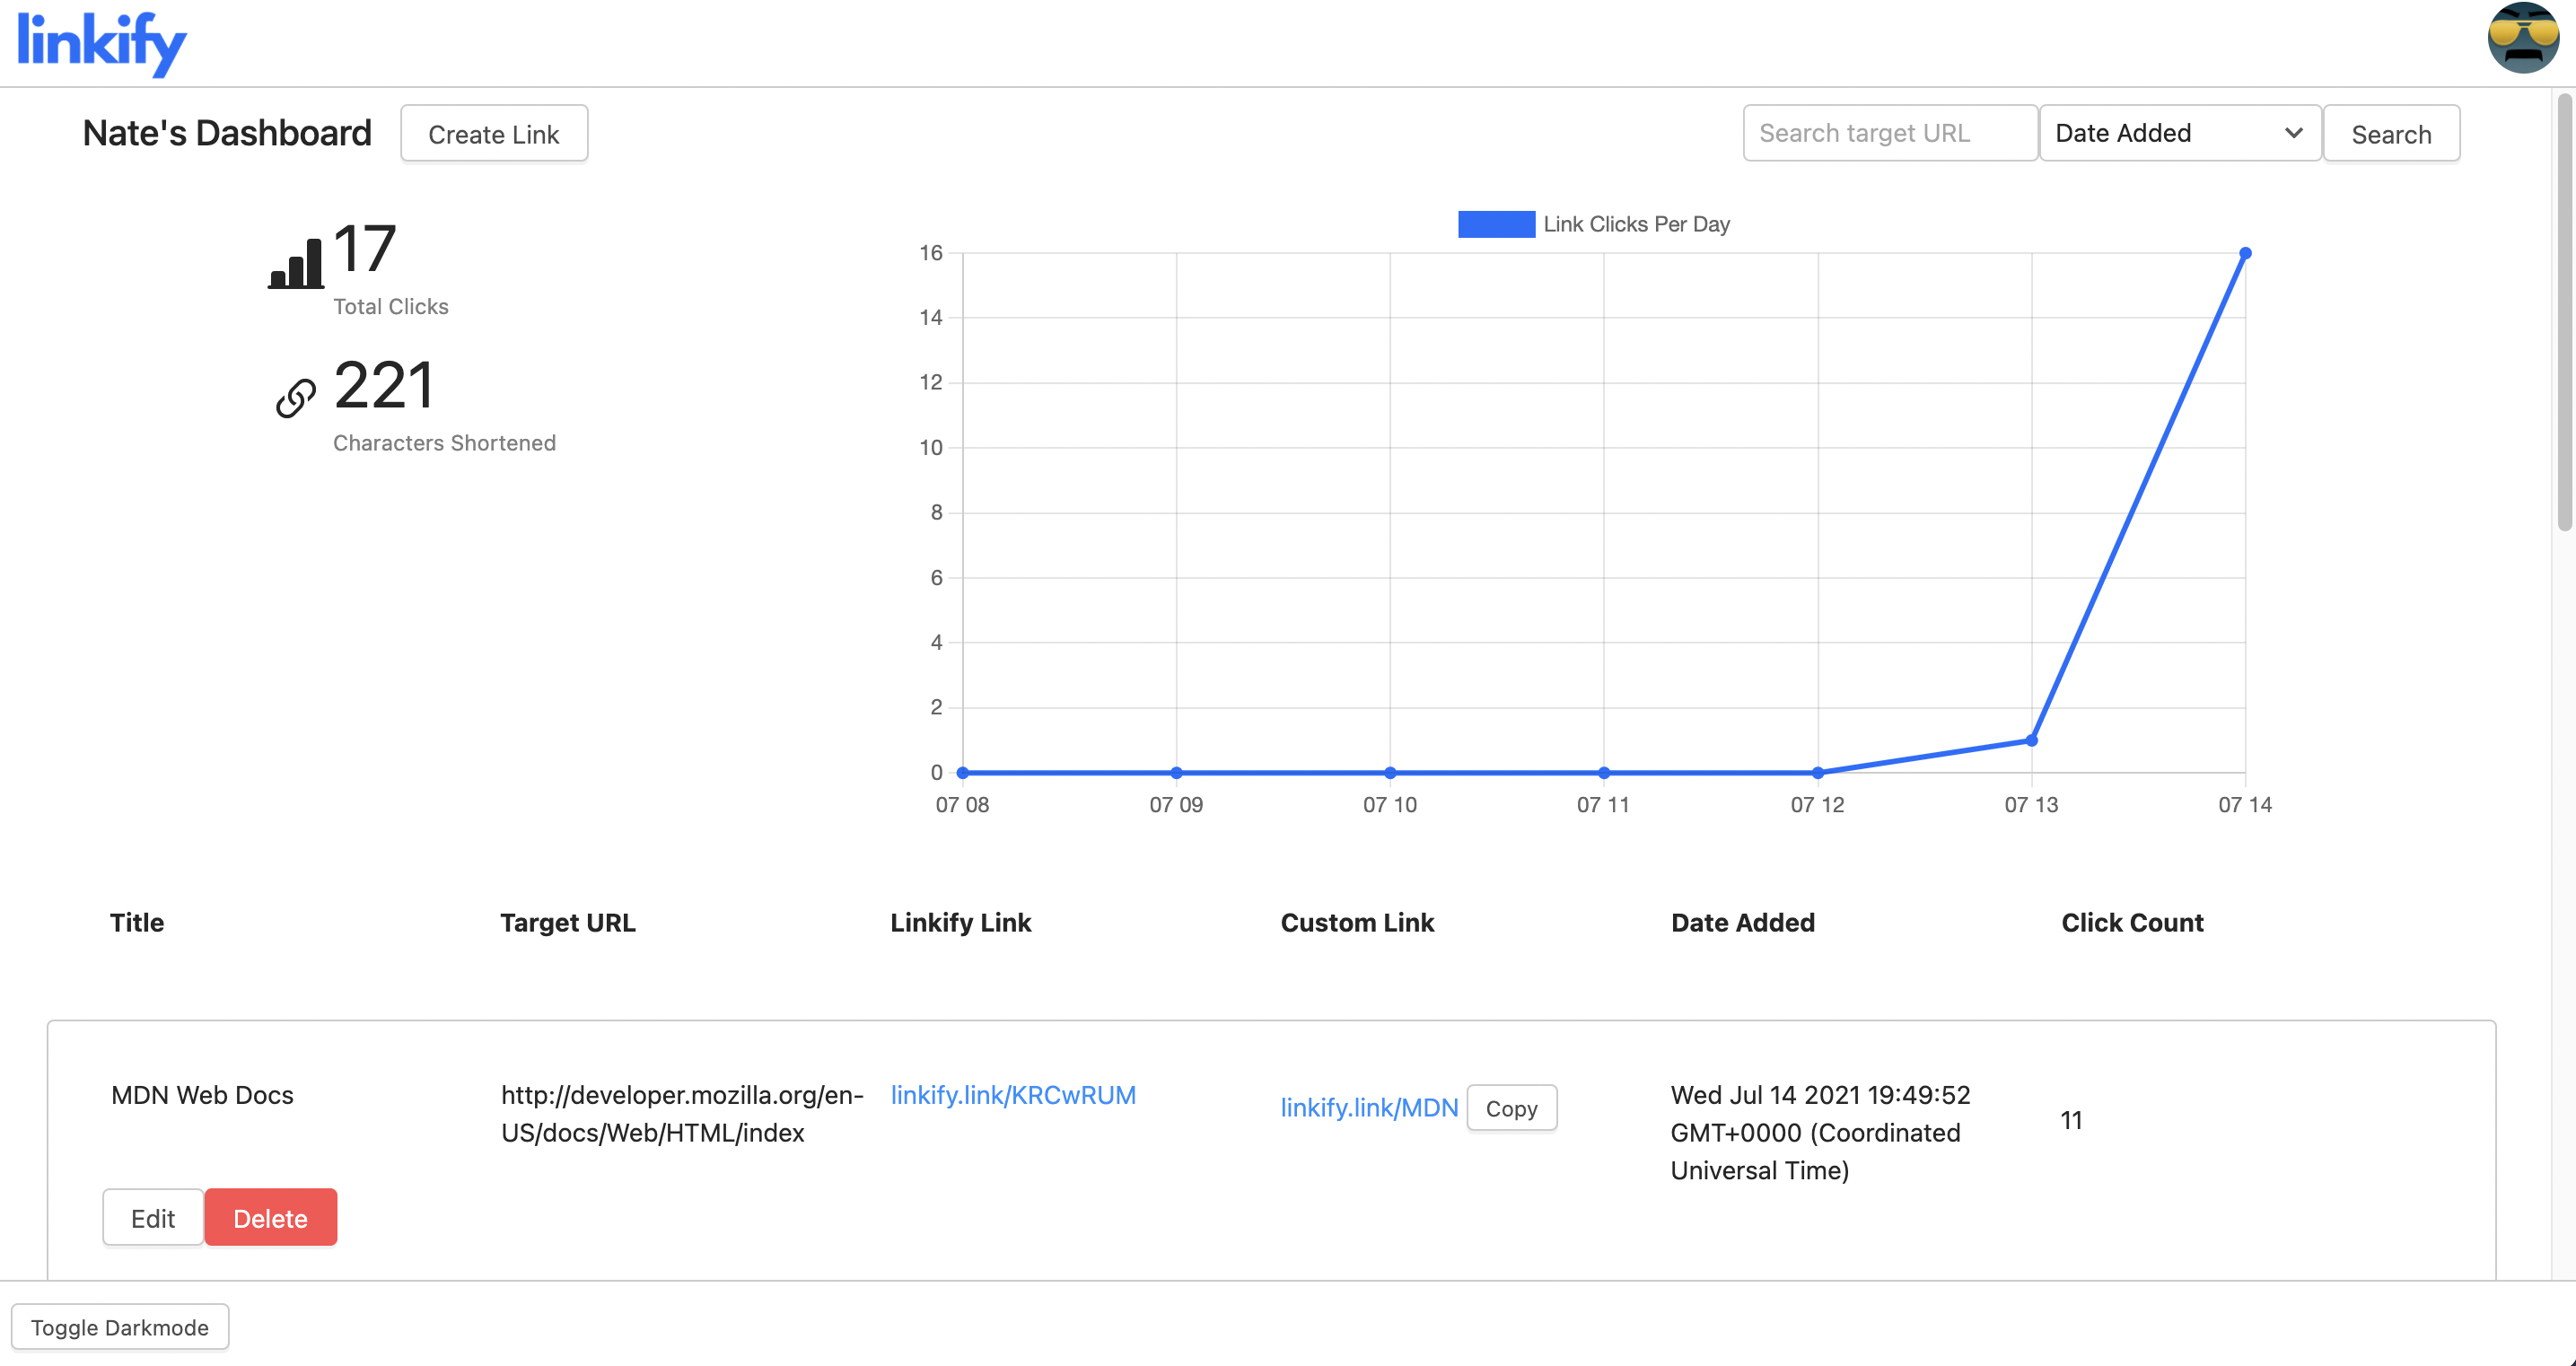Click the Search button

2390,134
